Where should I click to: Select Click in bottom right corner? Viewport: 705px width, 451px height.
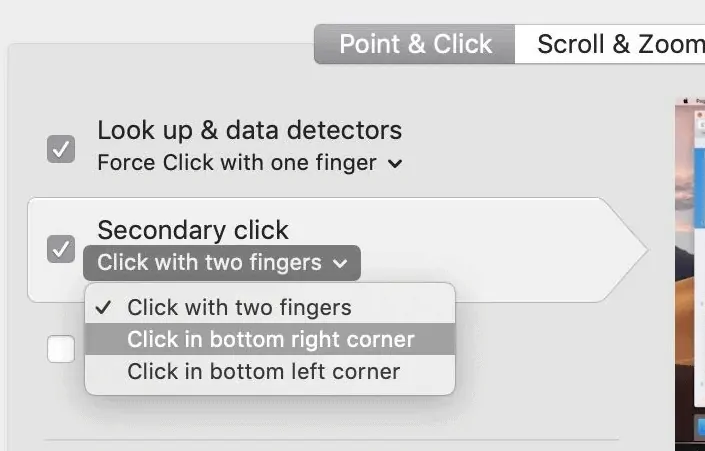270,339
